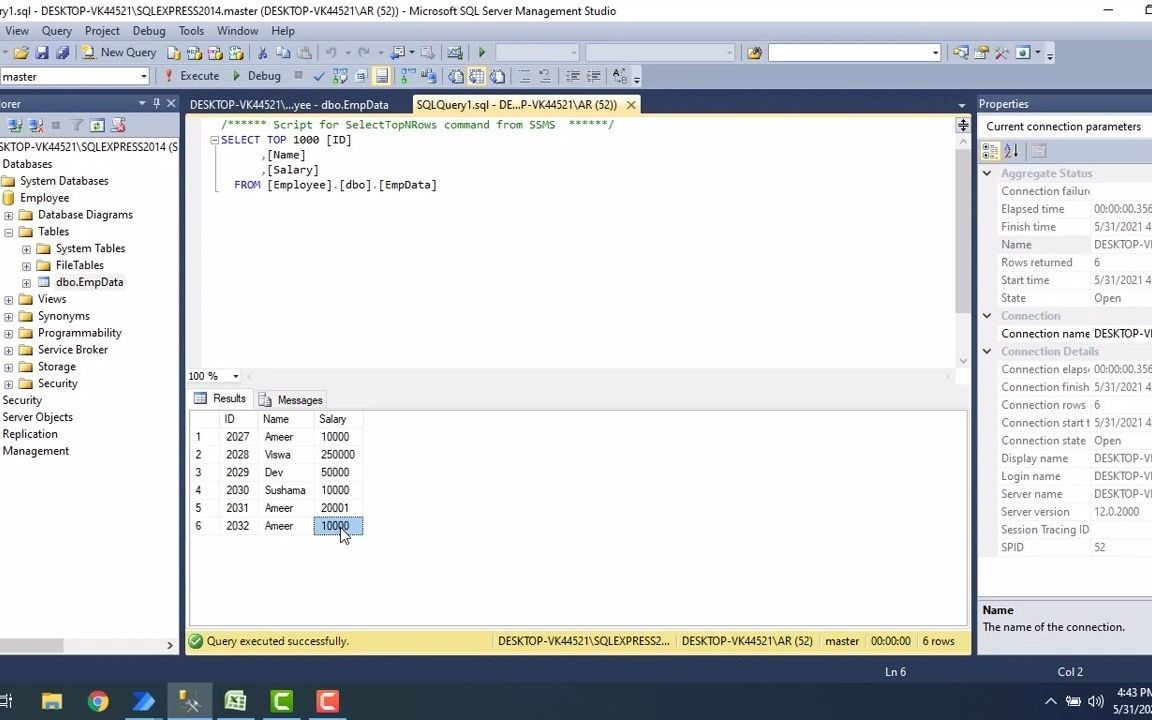Click the Object Explorer refresh icon

coord(98,125)
